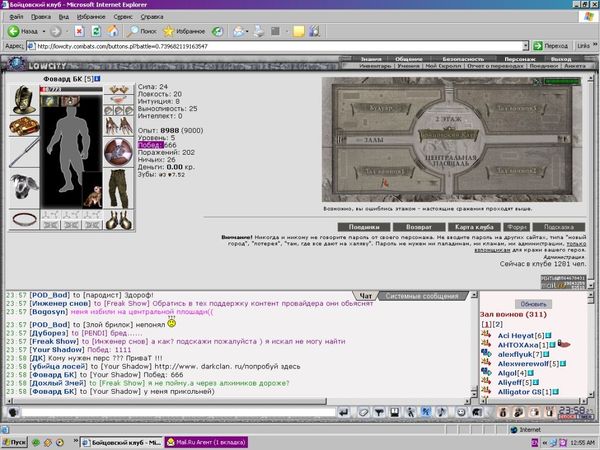Open the IE Home page icon

(112, 31)
